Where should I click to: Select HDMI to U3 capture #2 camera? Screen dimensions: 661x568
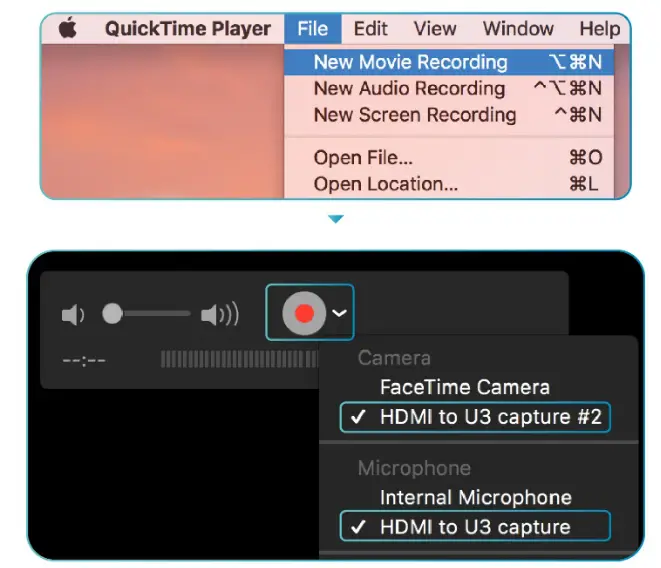[x=475, y=417]
